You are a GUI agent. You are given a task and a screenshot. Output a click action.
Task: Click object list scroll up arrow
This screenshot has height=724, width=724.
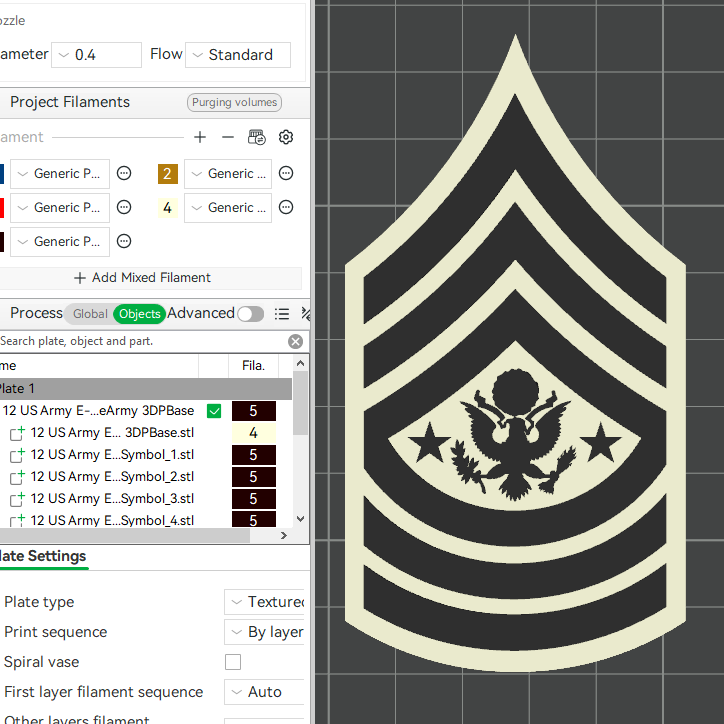click(x=300, y=363)
